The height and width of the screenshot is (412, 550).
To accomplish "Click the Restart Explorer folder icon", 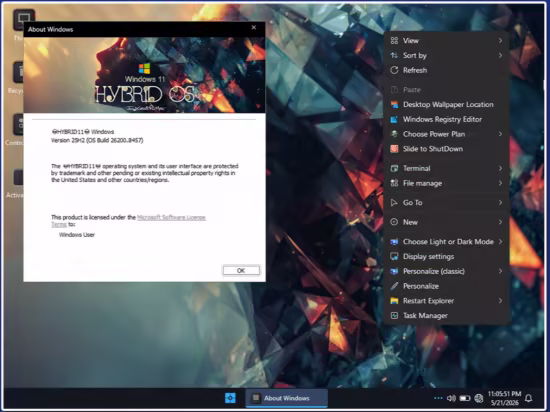I will click(x=394, y=301).
